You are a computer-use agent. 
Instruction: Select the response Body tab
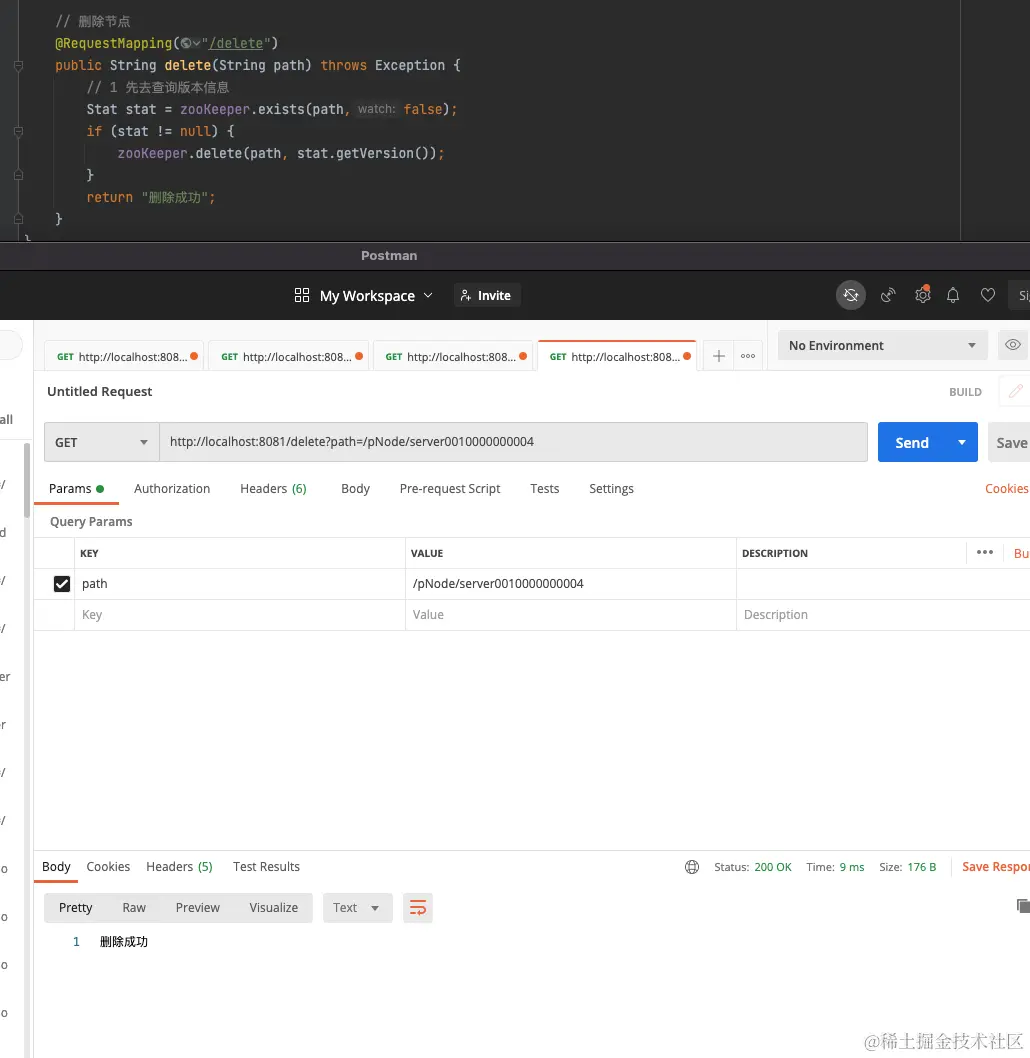(56, 866)
